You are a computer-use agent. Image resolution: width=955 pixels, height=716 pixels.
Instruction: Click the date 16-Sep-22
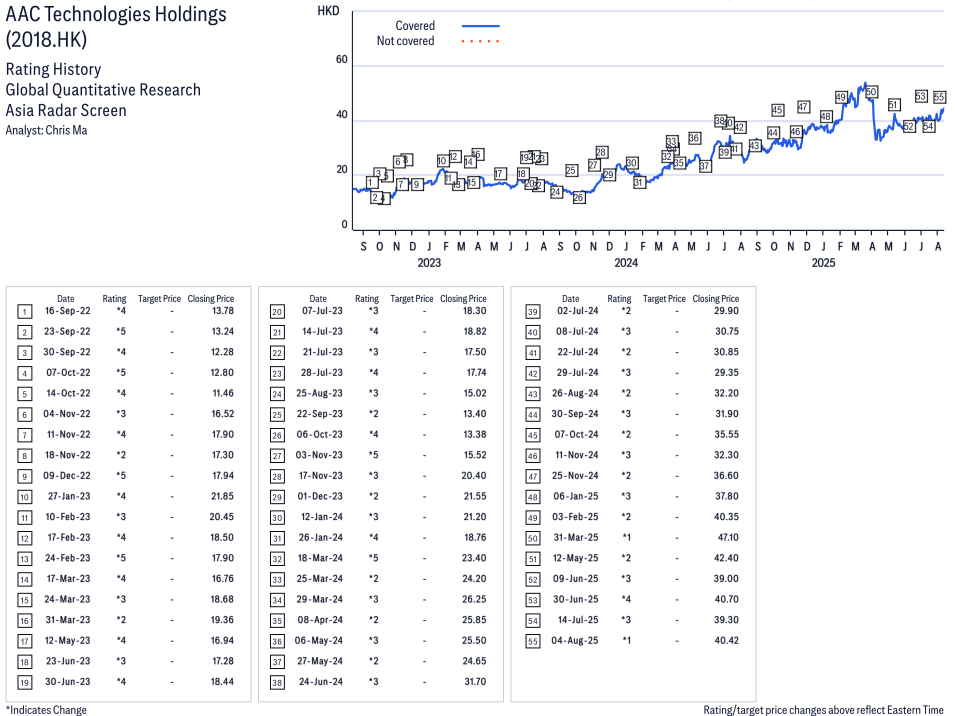click(67, 311)
